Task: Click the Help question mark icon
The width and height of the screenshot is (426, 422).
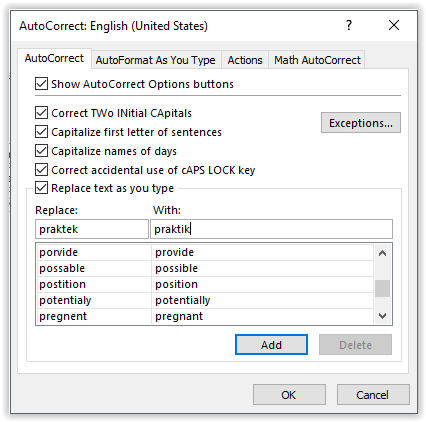Action: point(349,25)
